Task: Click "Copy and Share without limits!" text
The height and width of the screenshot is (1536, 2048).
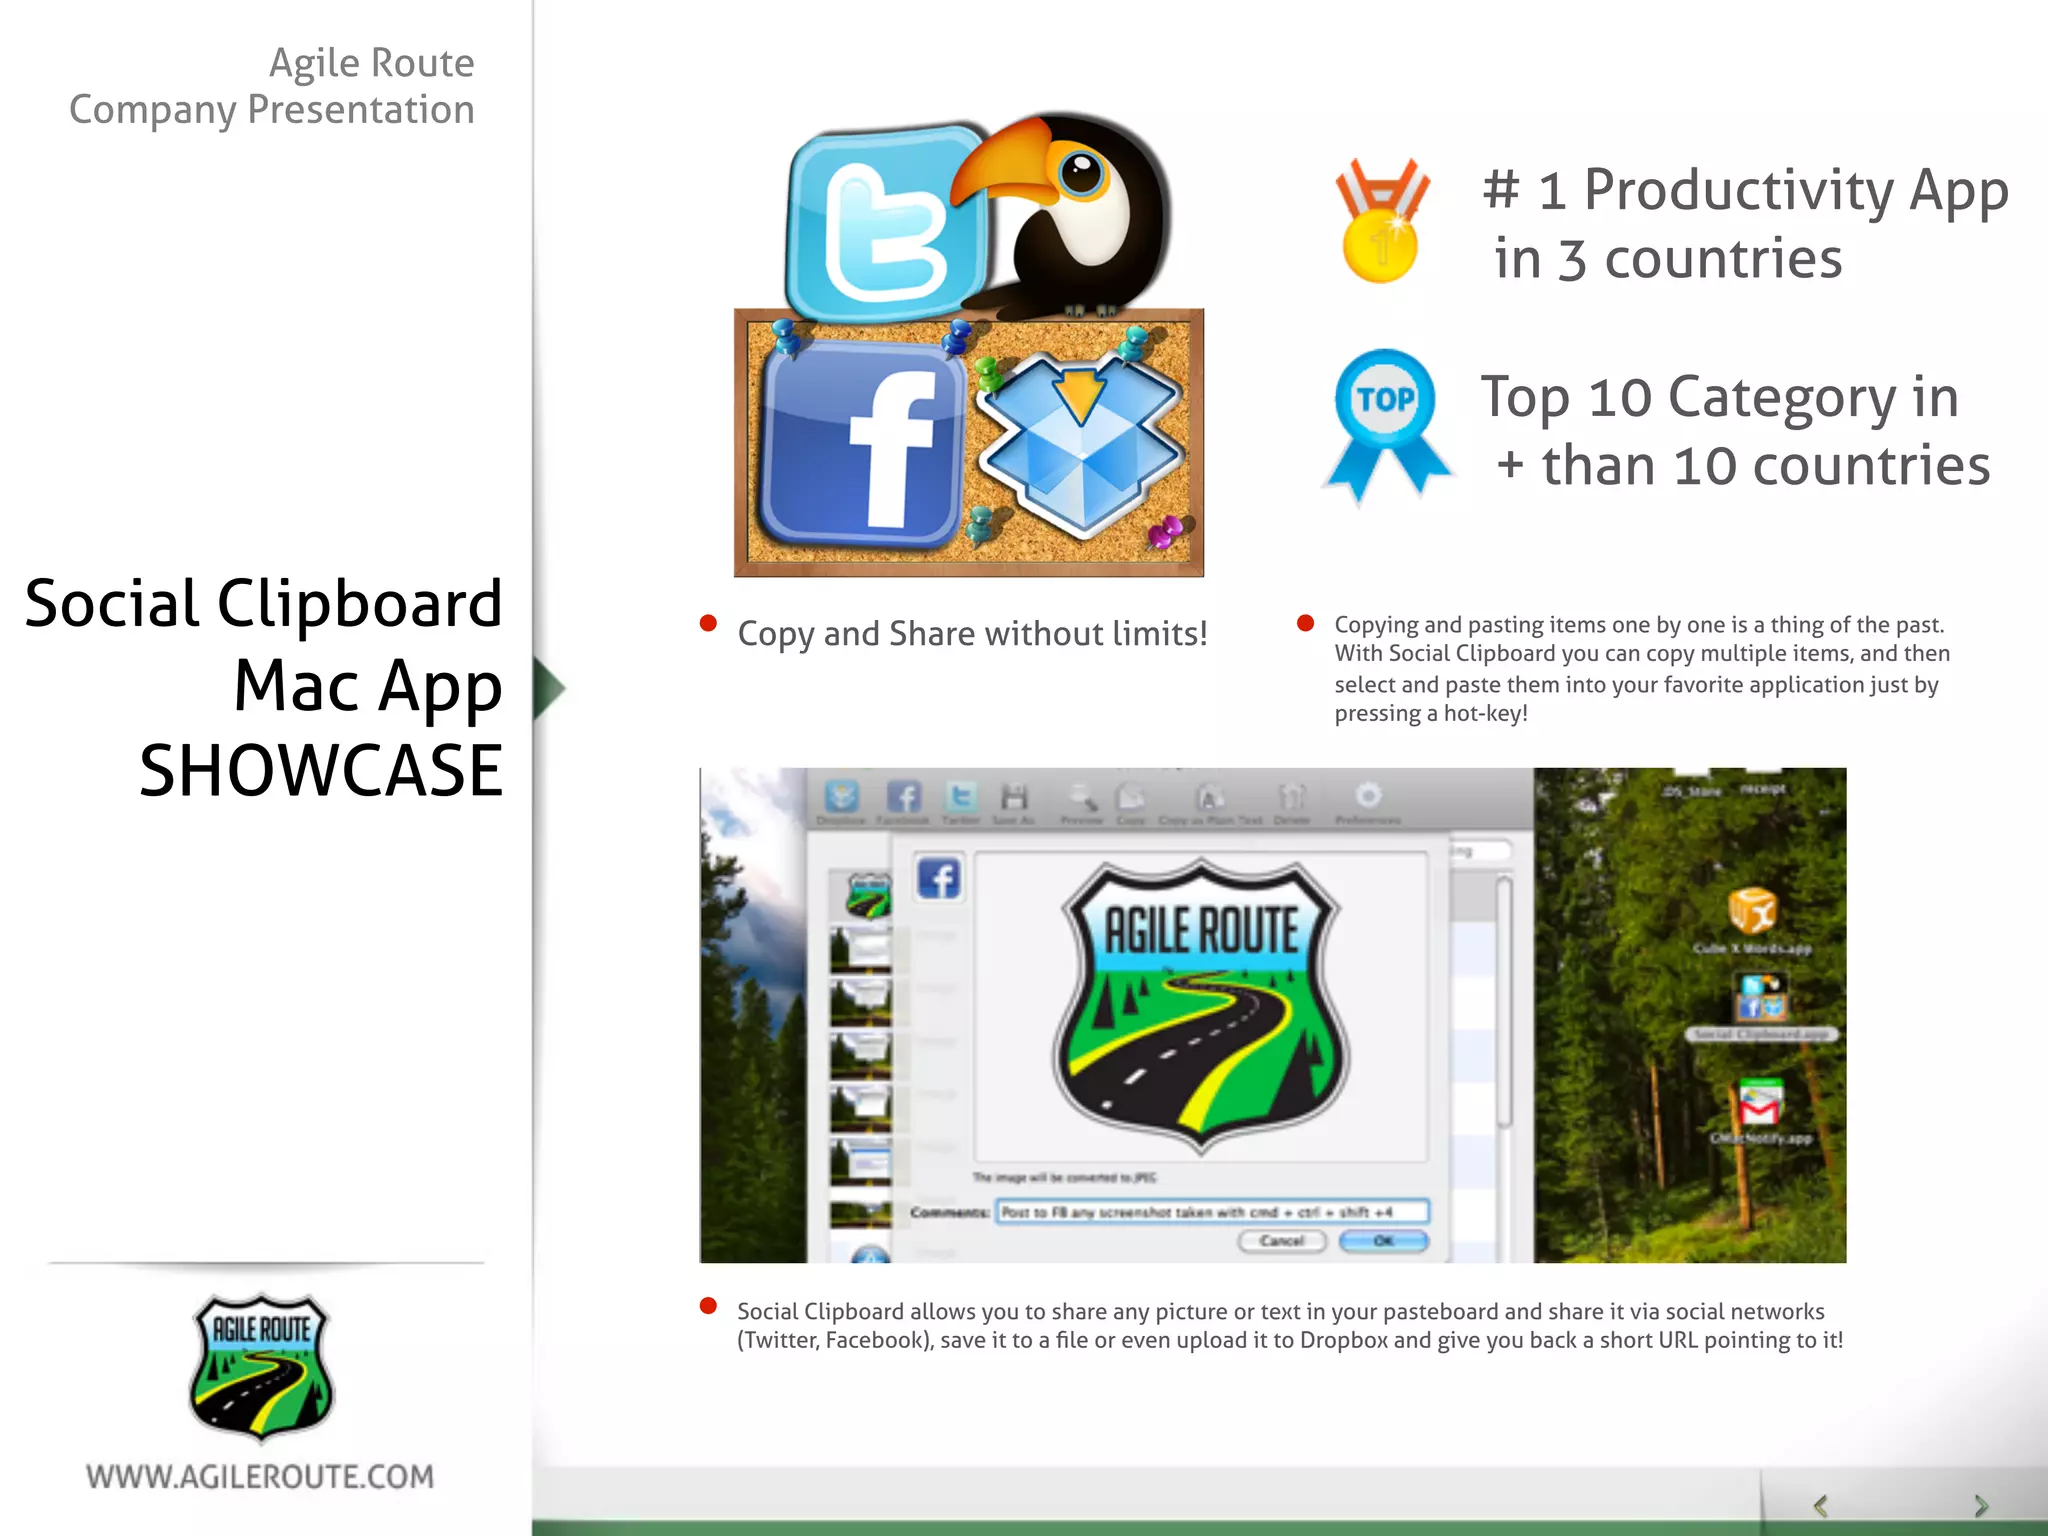Action: [x=972, y=634]
